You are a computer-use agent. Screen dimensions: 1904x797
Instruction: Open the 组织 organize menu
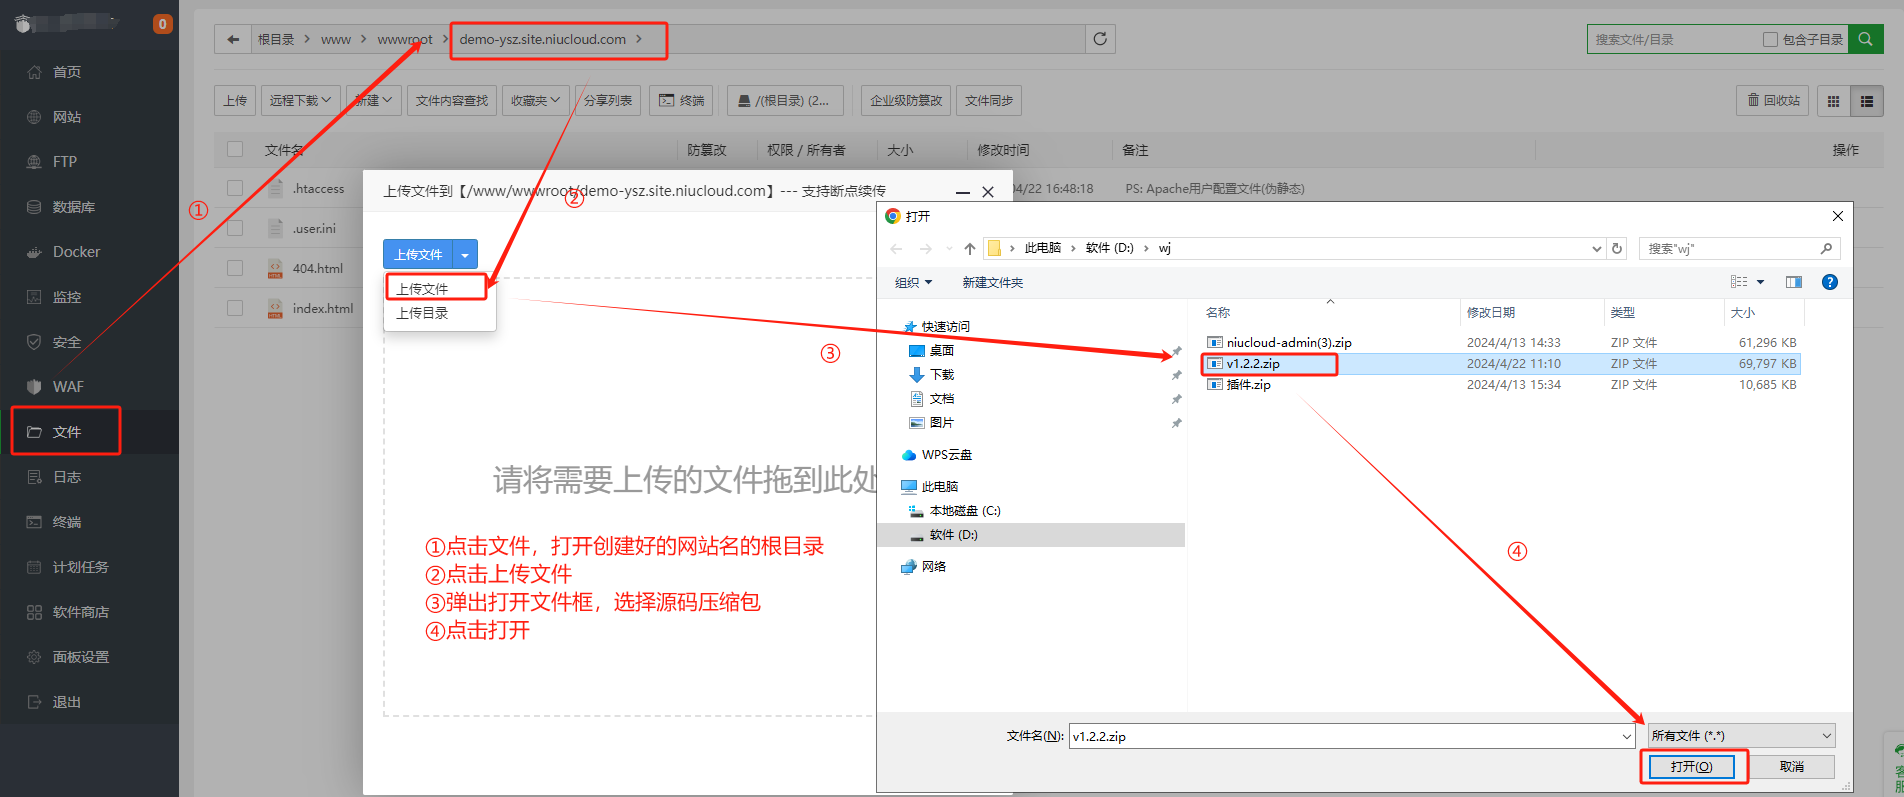tap(913, 282)
